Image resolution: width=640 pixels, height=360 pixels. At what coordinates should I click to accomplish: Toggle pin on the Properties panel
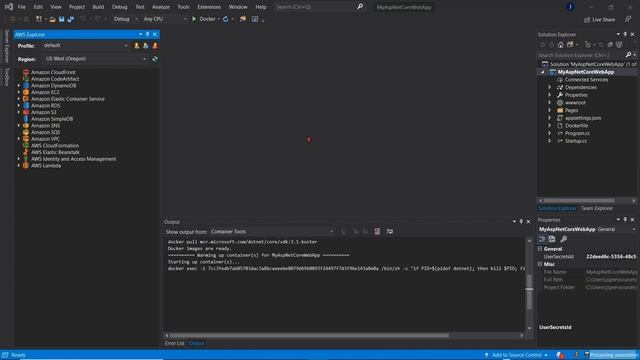coord(625,220)
